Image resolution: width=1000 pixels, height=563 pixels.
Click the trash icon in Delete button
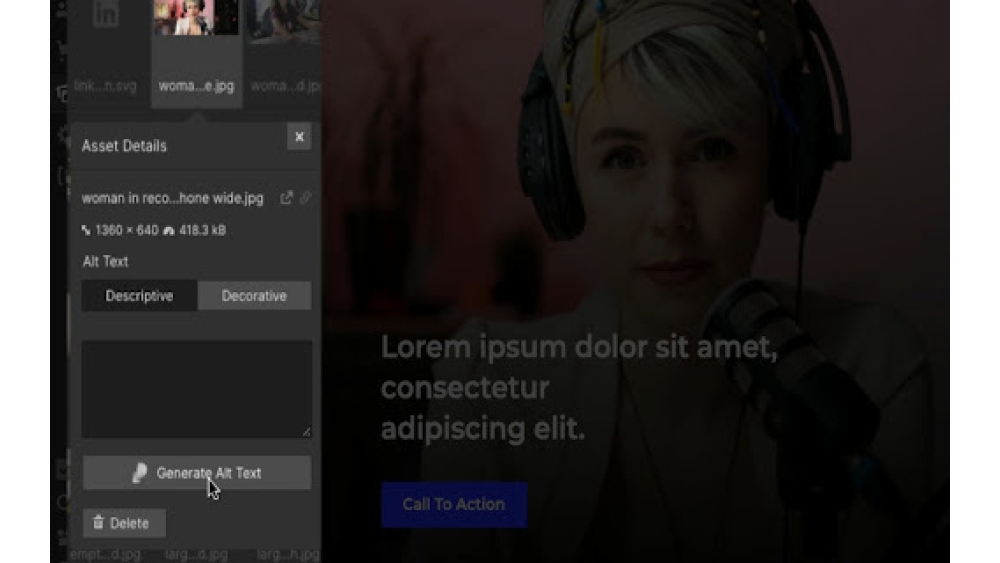point(98,522)
